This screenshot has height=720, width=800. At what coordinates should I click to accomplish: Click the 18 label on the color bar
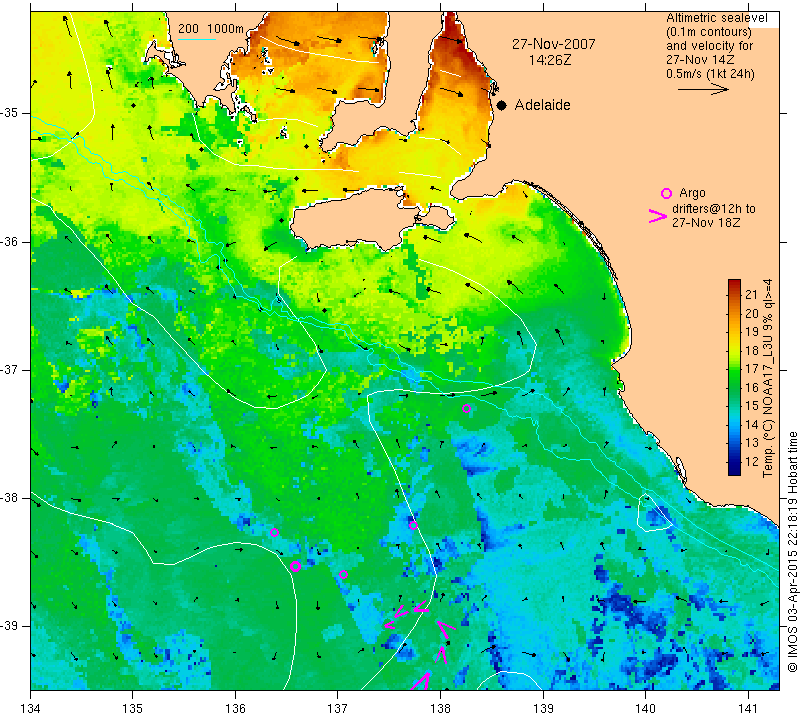[x=752, y=350]
